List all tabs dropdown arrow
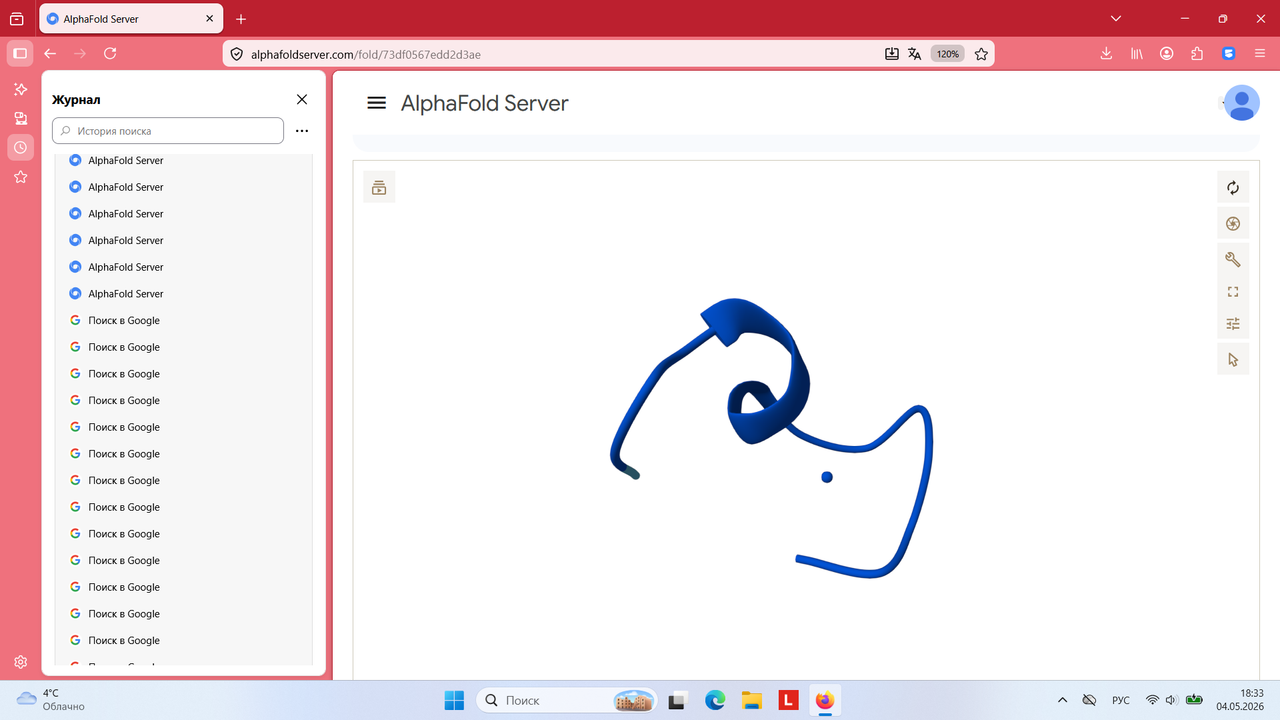 tap(1117, 19)
